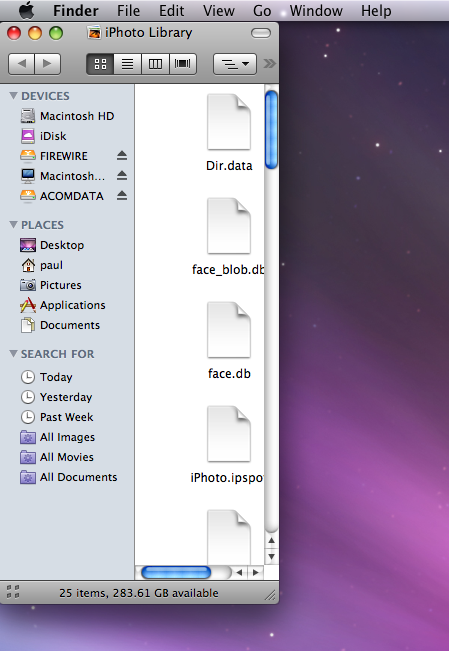Click the horizontal scrollbar thumb

(176, 573)
